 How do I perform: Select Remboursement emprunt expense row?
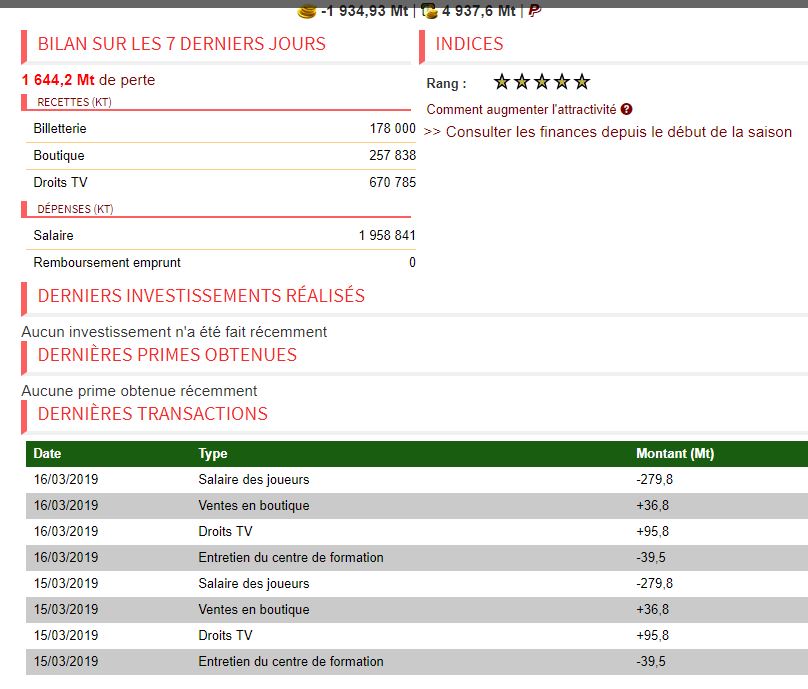tap(221, 262)
